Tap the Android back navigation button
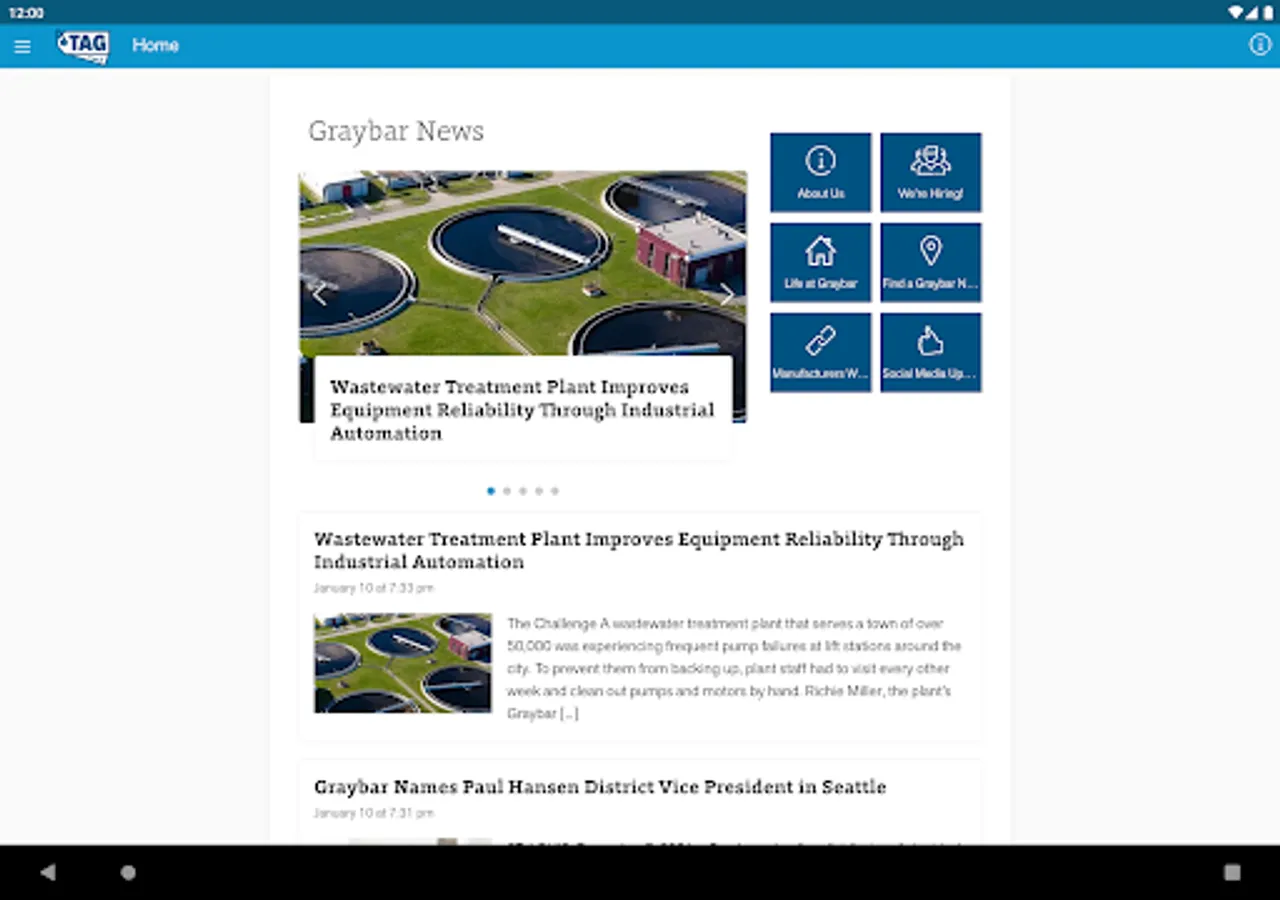 click(x=48, y=872)
